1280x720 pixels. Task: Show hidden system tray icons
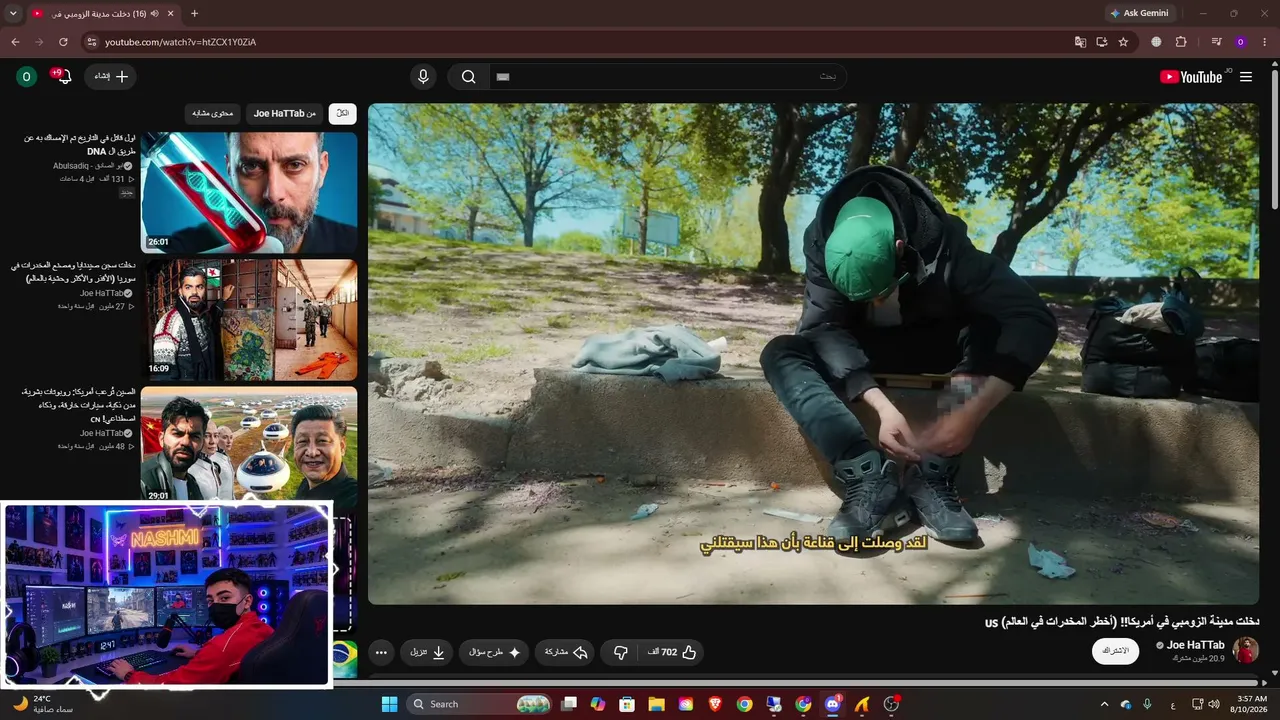point(1104,704)
